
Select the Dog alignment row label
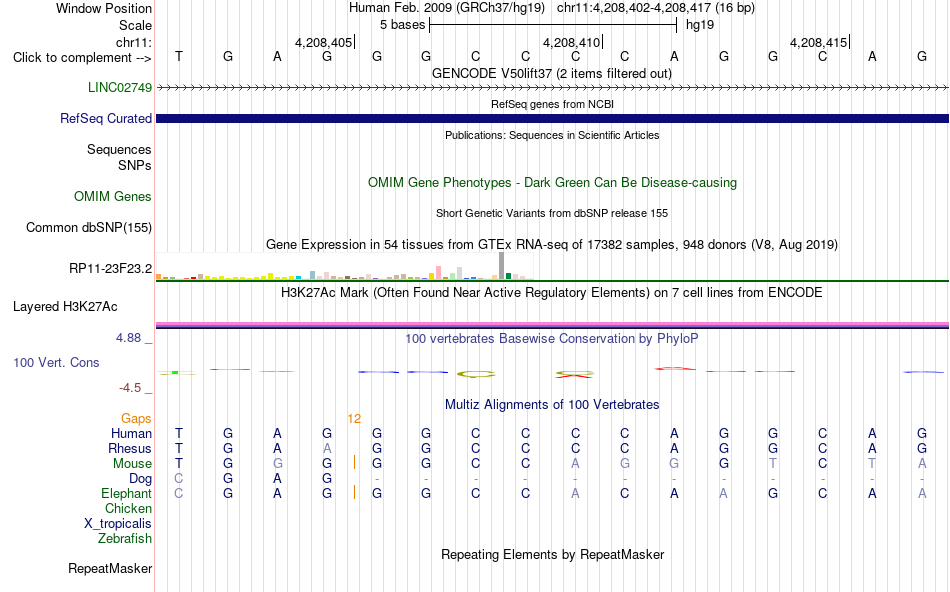pyautogui.click(x=141, y=479)
